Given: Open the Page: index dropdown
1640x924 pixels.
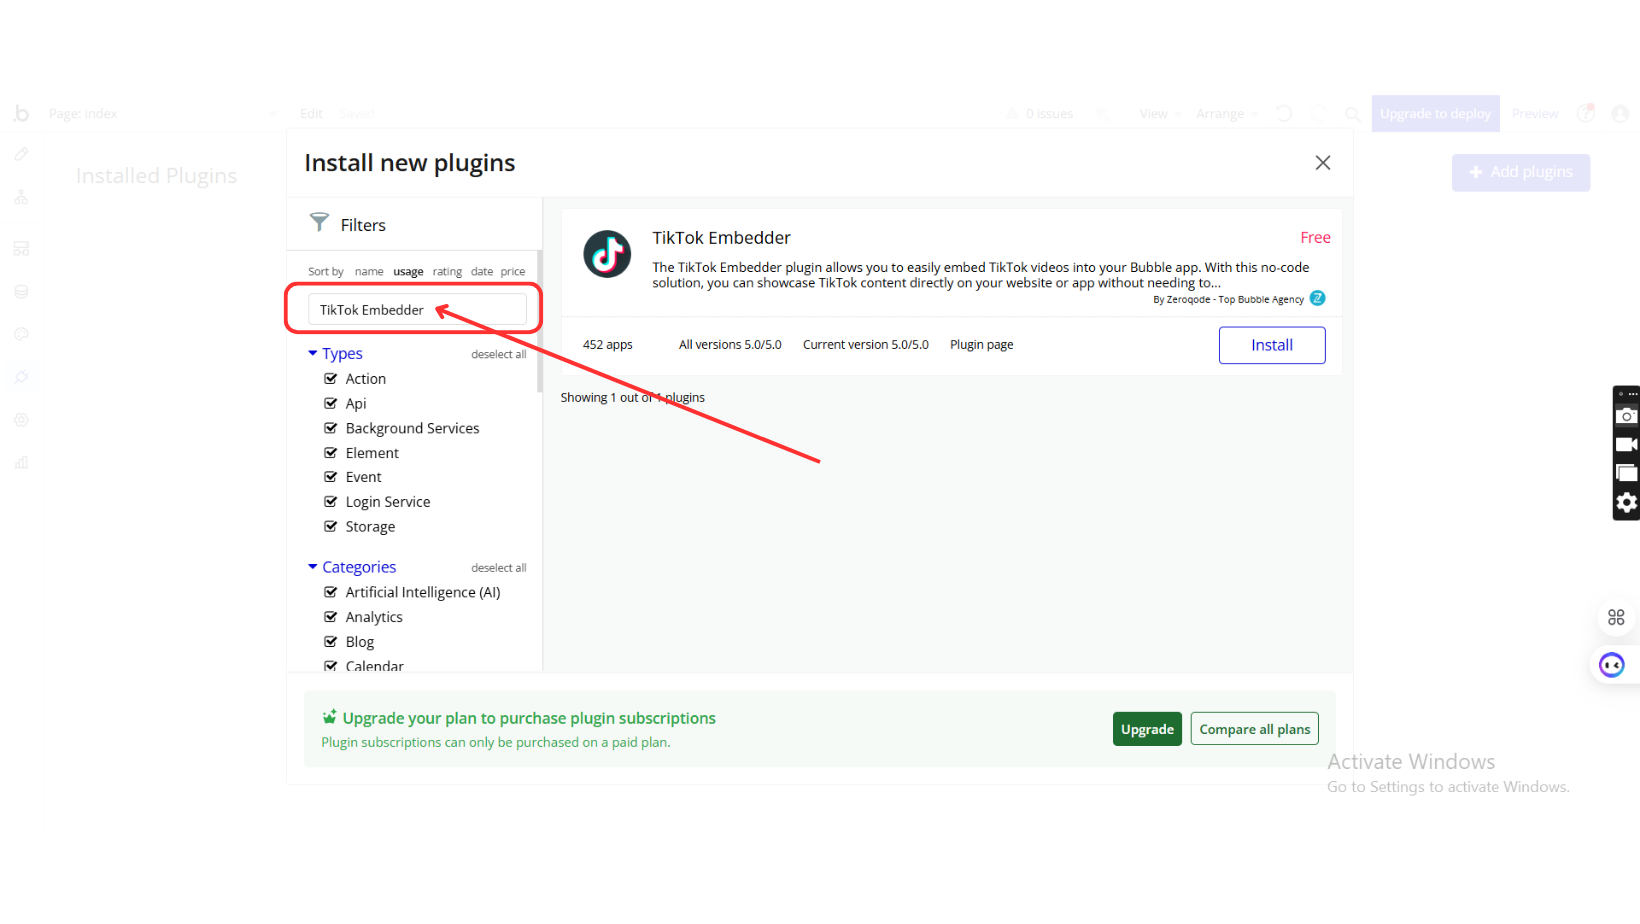Looking at the screenshot, I should point(160,114).
